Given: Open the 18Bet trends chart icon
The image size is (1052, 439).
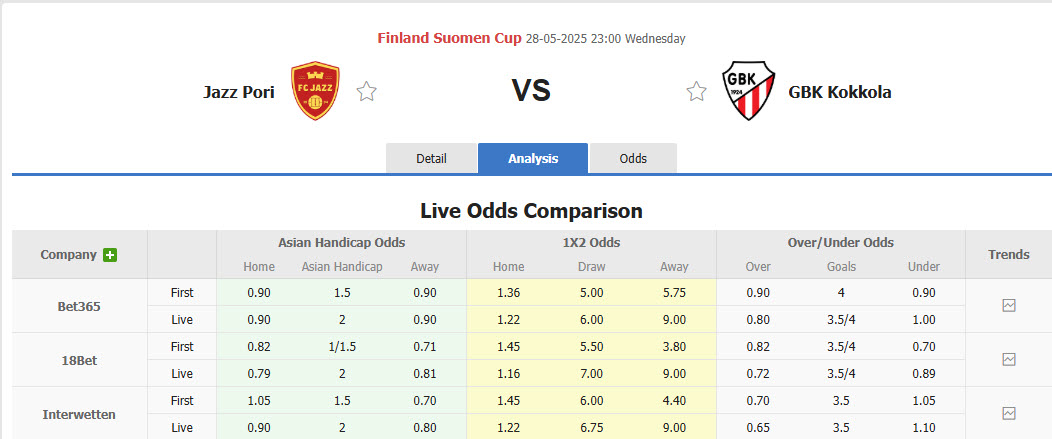Looking at the screenshot, I should (1008, 359).
